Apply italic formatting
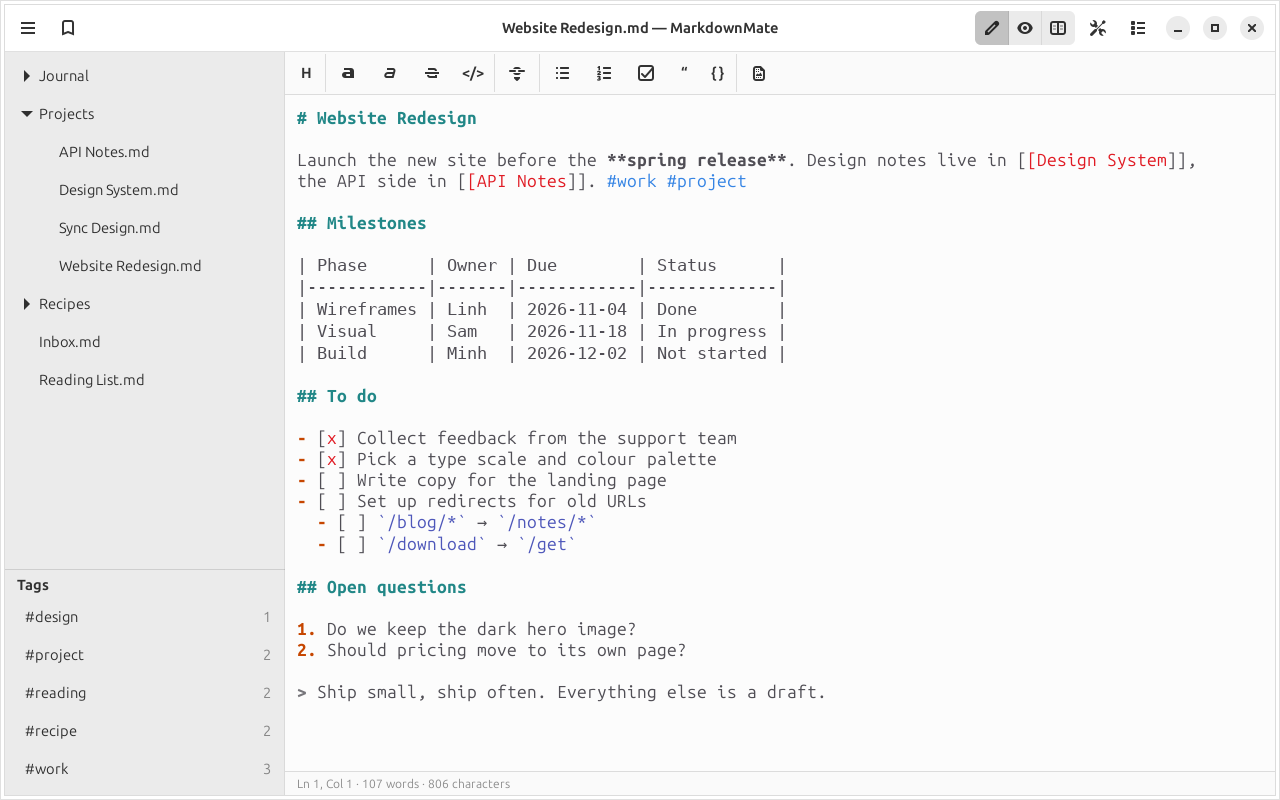Viewport: 1280px width, 800px height. point(390,73)
